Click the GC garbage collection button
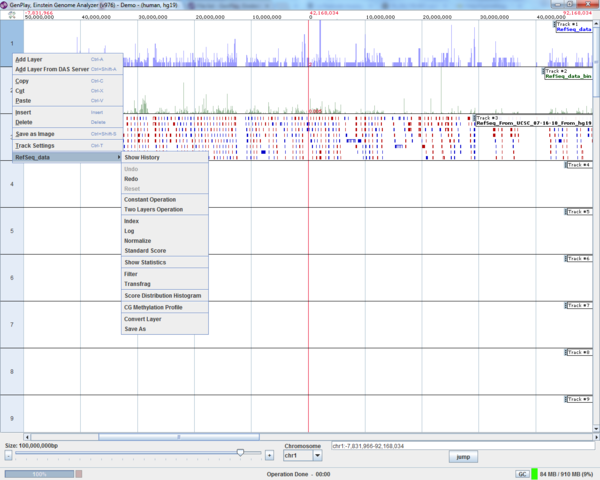This screenshot has height=480, width=600. click(x=521, y=473)
